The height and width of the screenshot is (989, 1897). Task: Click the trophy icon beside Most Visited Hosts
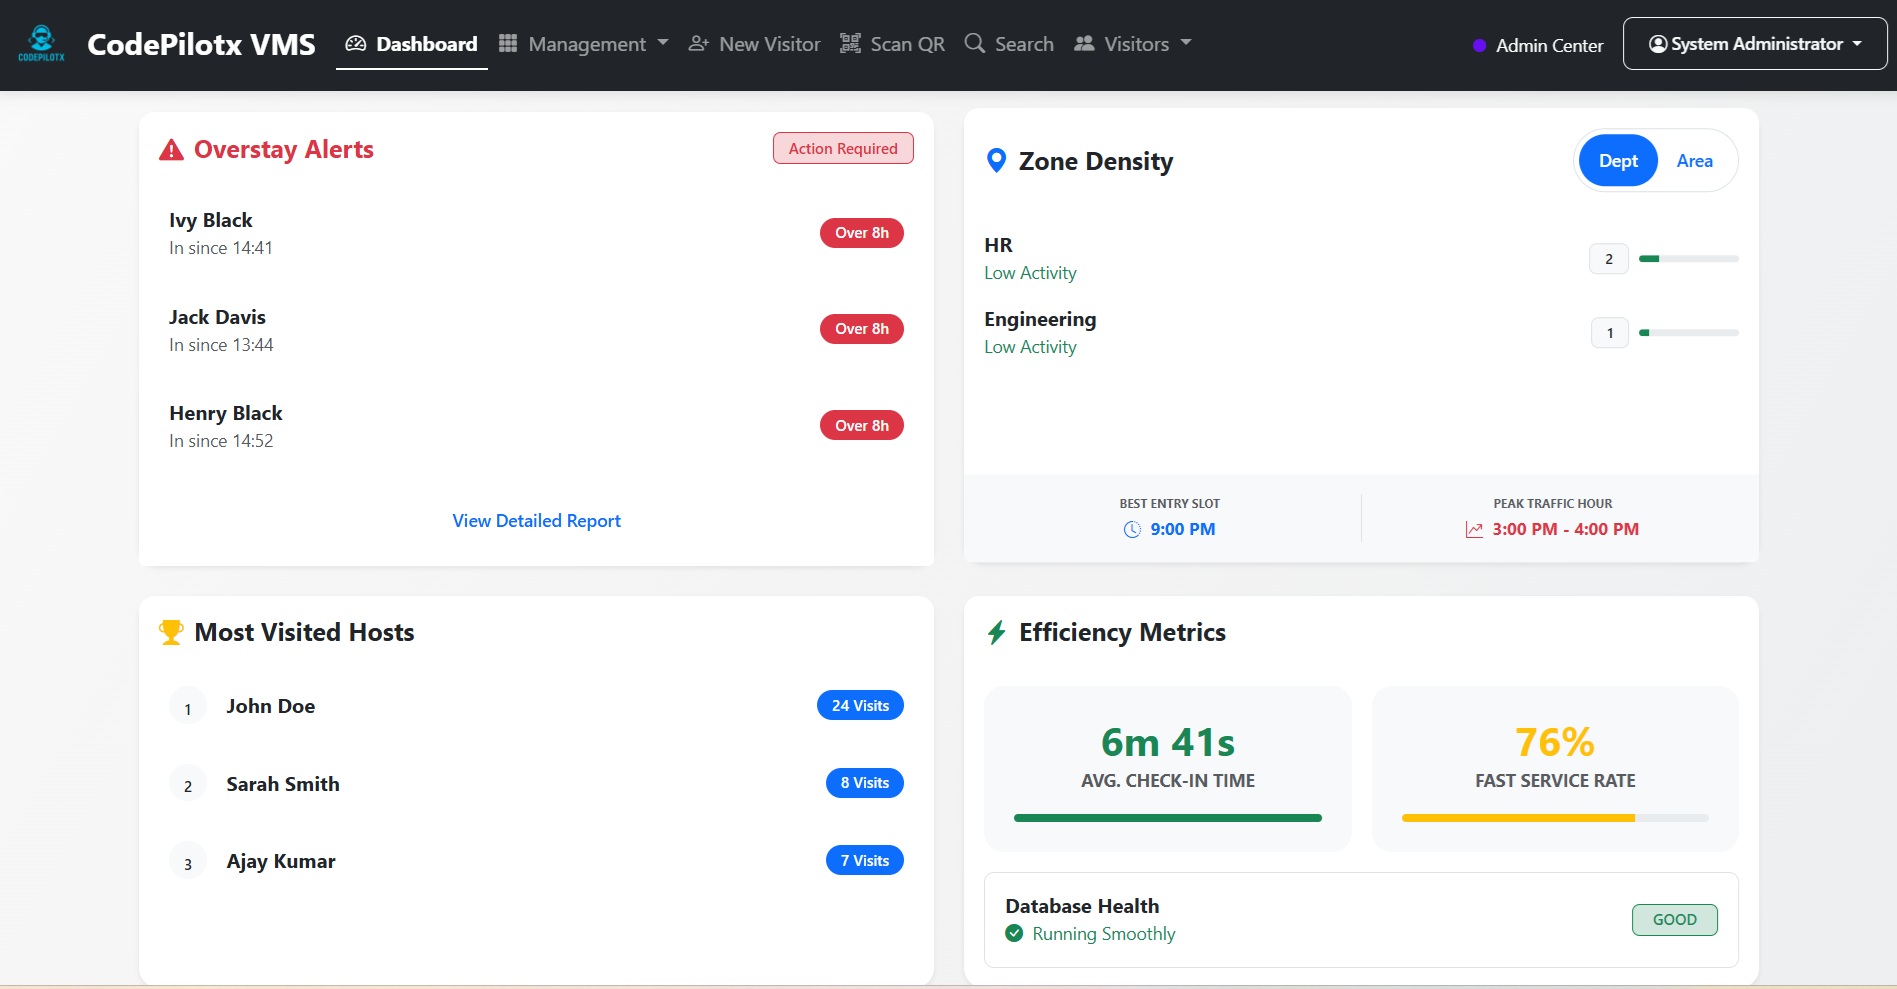click(x=170, y=631)
